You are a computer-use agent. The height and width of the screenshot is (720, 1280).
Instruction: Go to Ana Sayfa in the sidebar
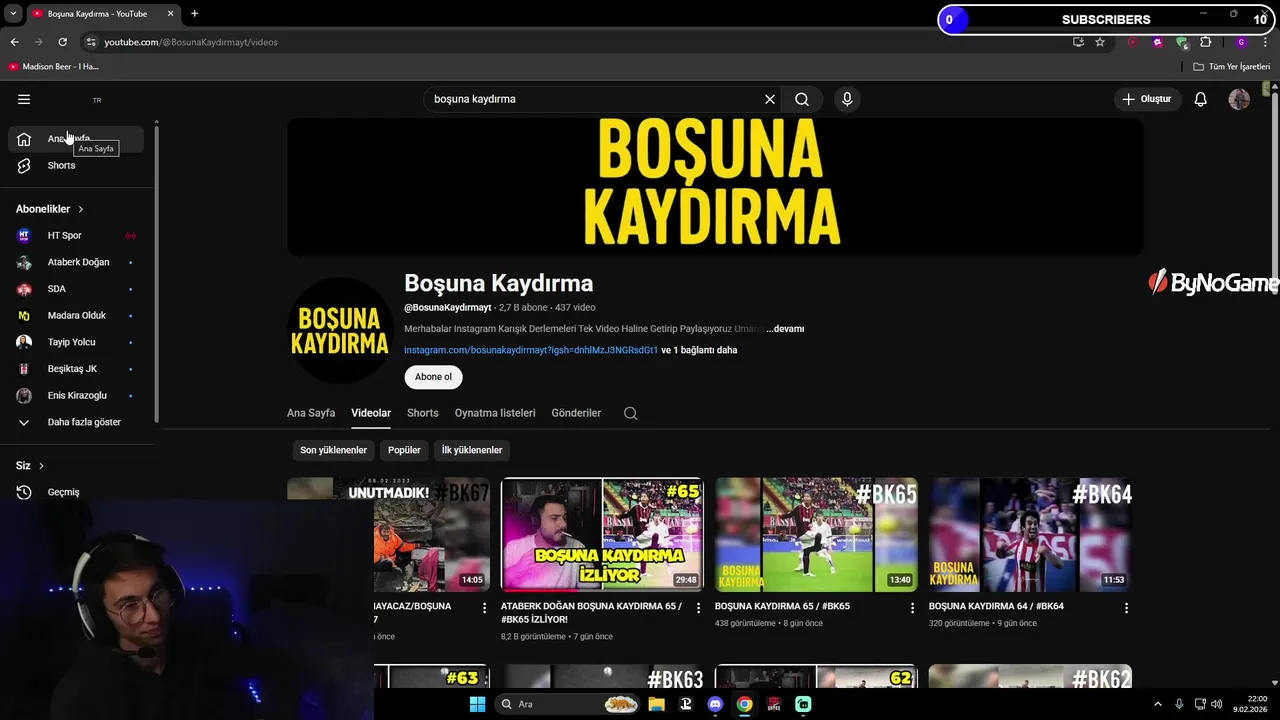coord(76,139)
